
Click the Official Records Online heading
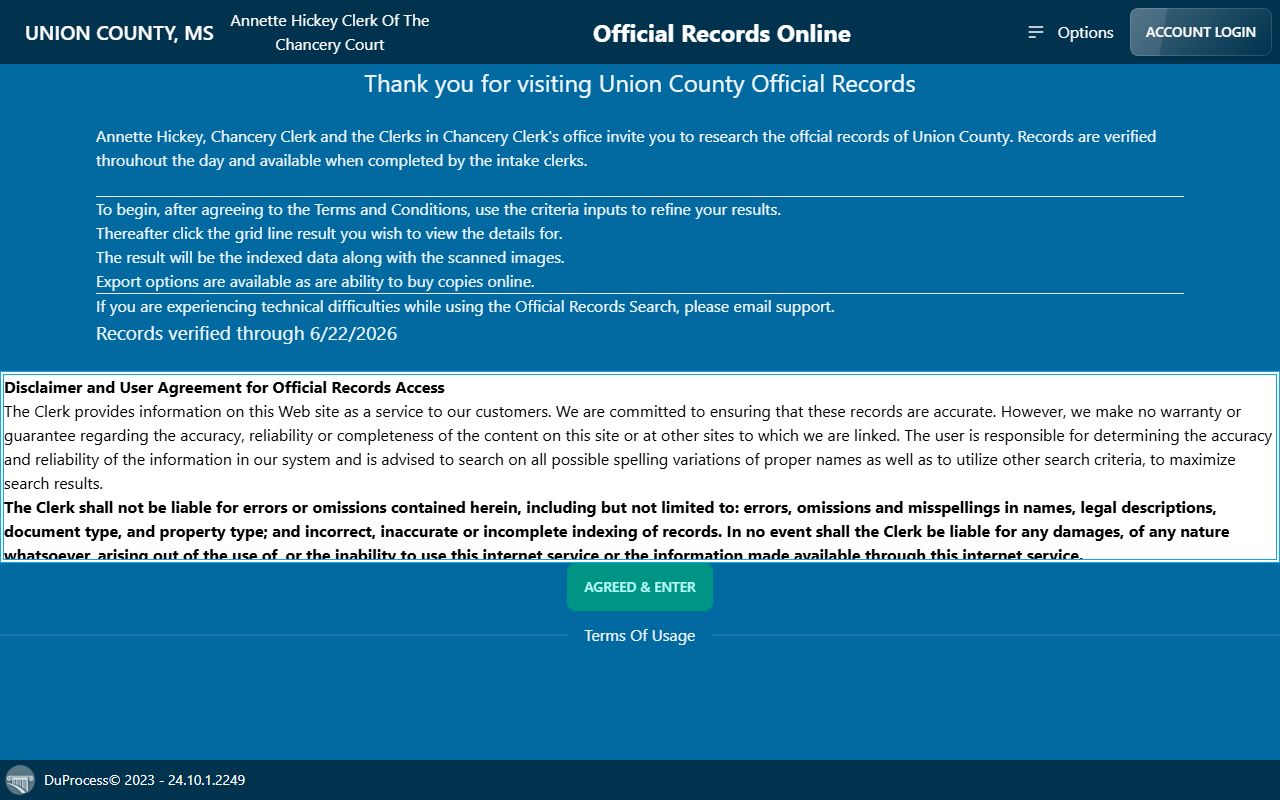point(721,33)
